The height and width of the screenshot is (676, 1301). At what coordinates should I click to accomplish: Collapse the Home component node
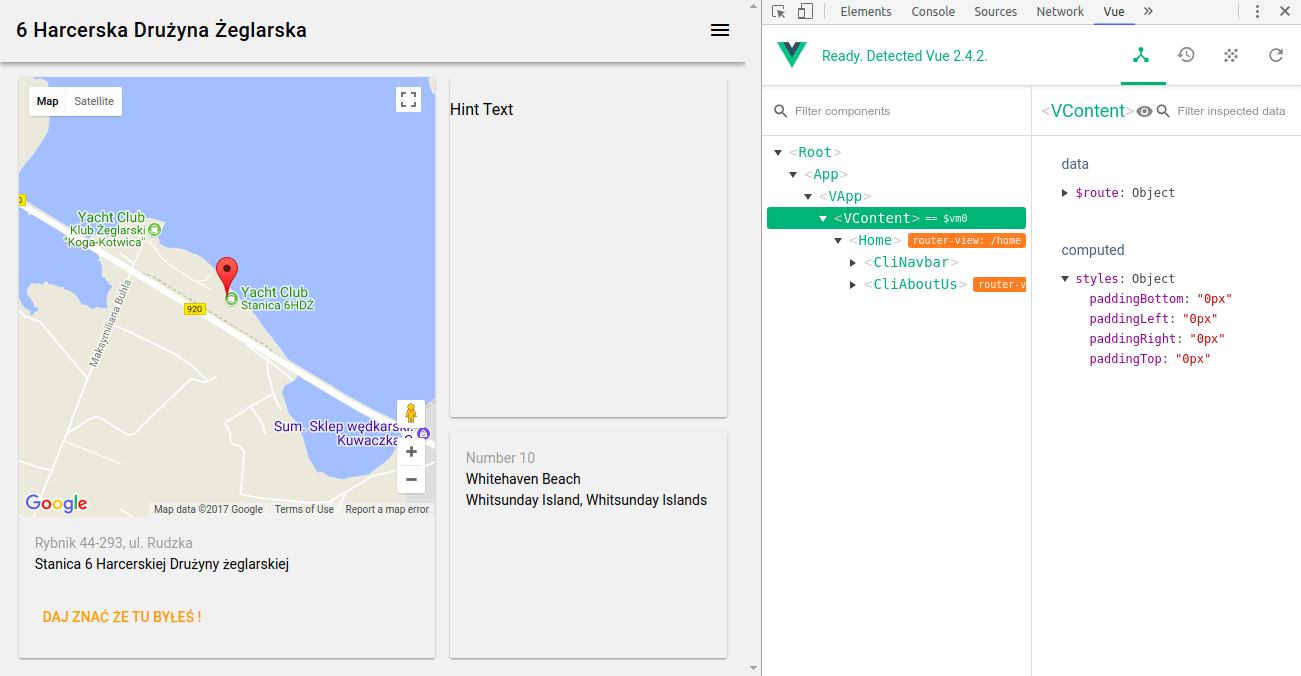[838, 240]
